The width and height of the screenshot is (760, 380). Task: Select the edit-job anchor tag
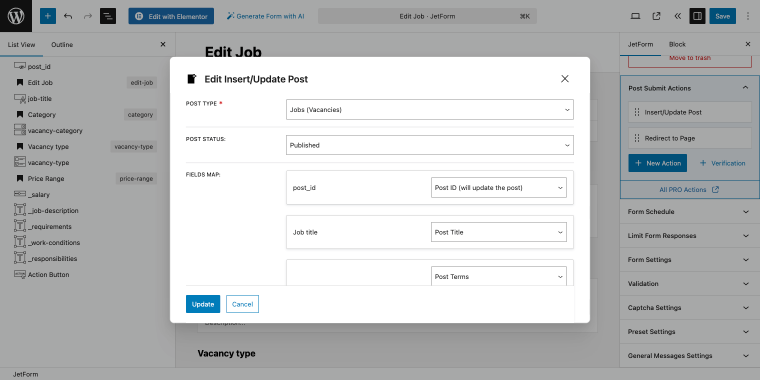(142, 82)
